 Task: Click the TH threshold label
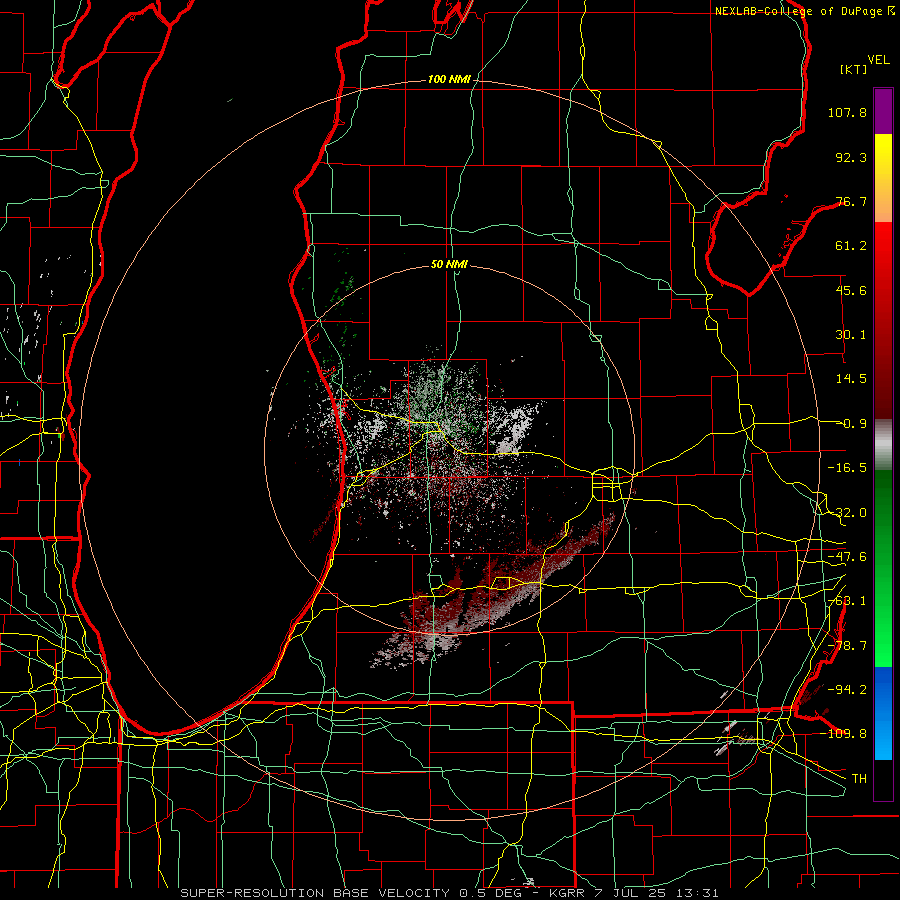(859, 778)
